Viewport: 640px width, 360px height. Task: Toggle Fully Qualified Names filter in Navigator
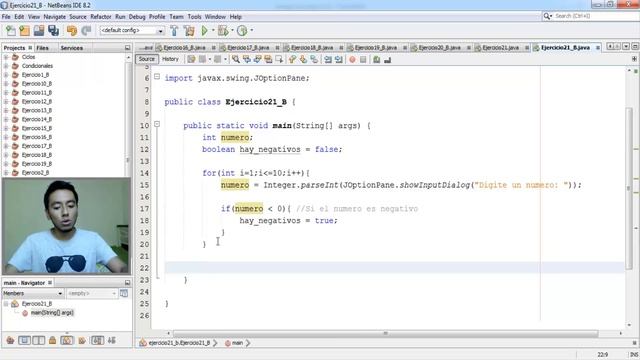point(82,340)
